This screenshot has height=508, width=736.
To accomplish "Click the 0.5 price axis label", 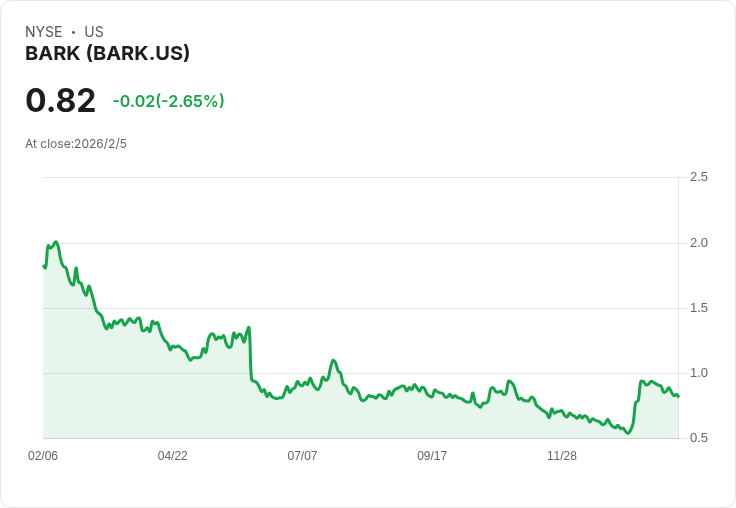I will [698, 438].
